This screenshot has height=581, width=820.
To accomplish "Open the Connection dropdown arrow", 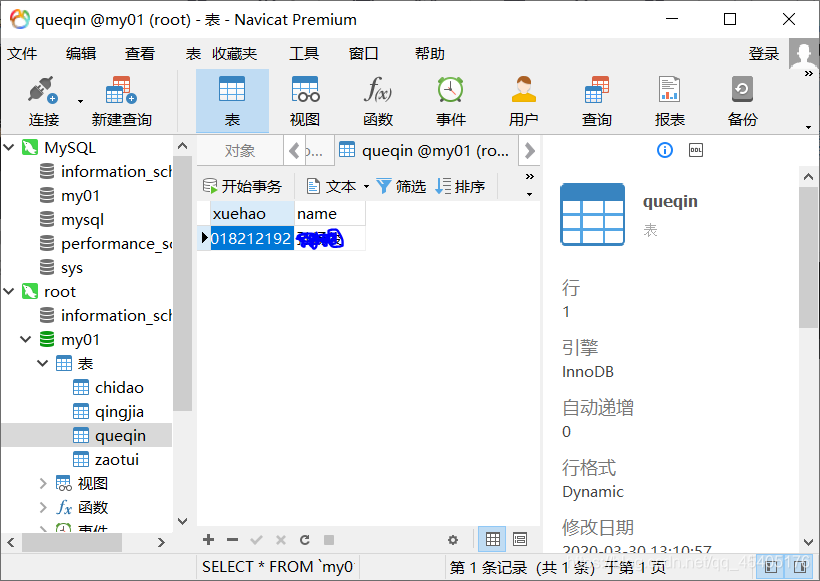I will [x=80, y=101].
